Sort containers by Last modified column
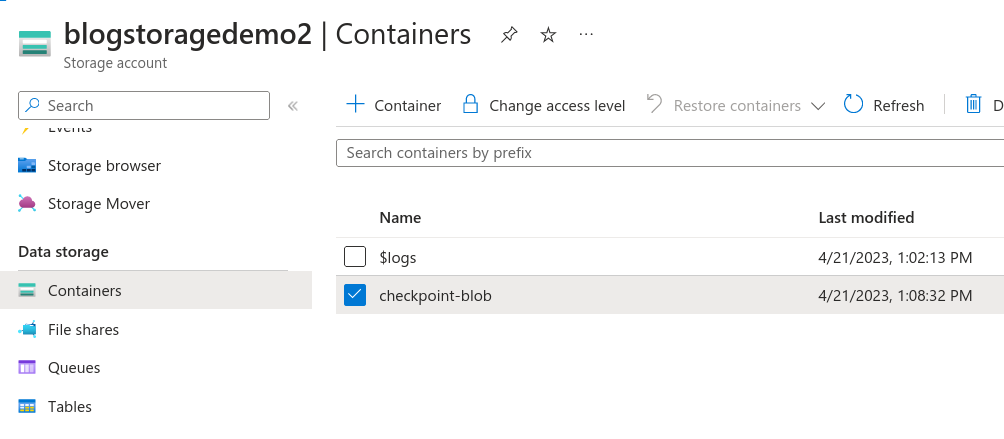The width and height of the screenshot is (1004, 439). pos(866,218)
